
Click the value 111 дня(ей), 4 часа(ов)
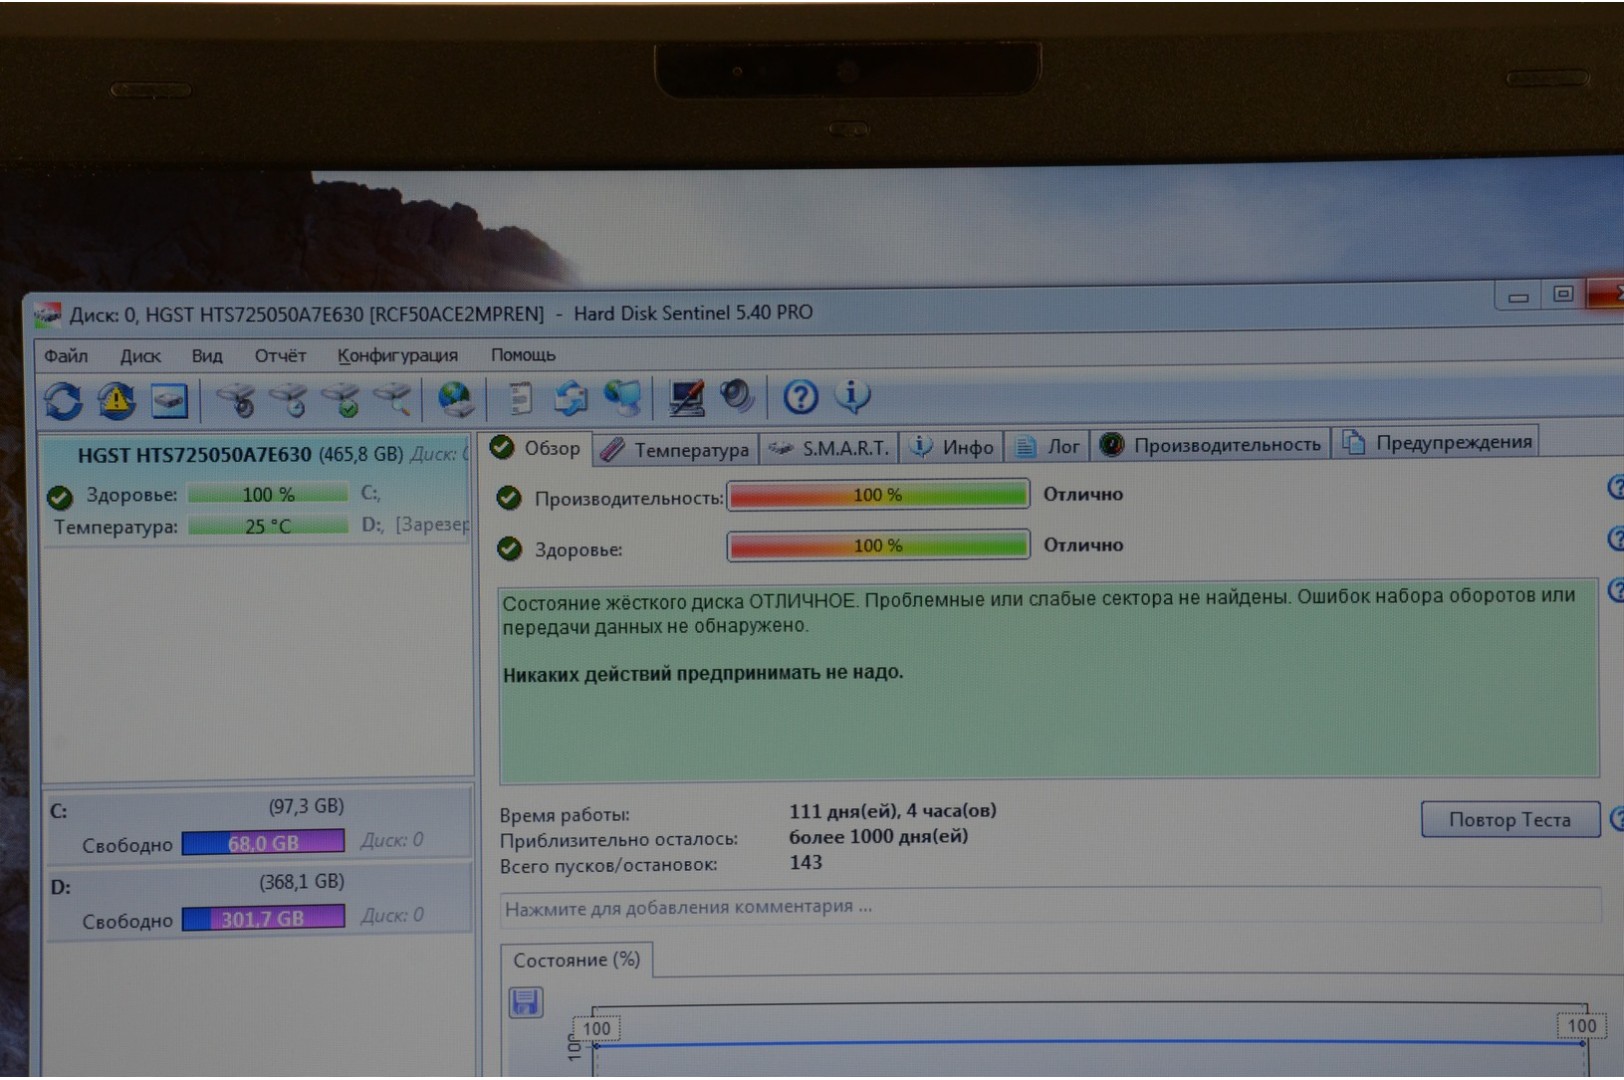click(892, 811)
